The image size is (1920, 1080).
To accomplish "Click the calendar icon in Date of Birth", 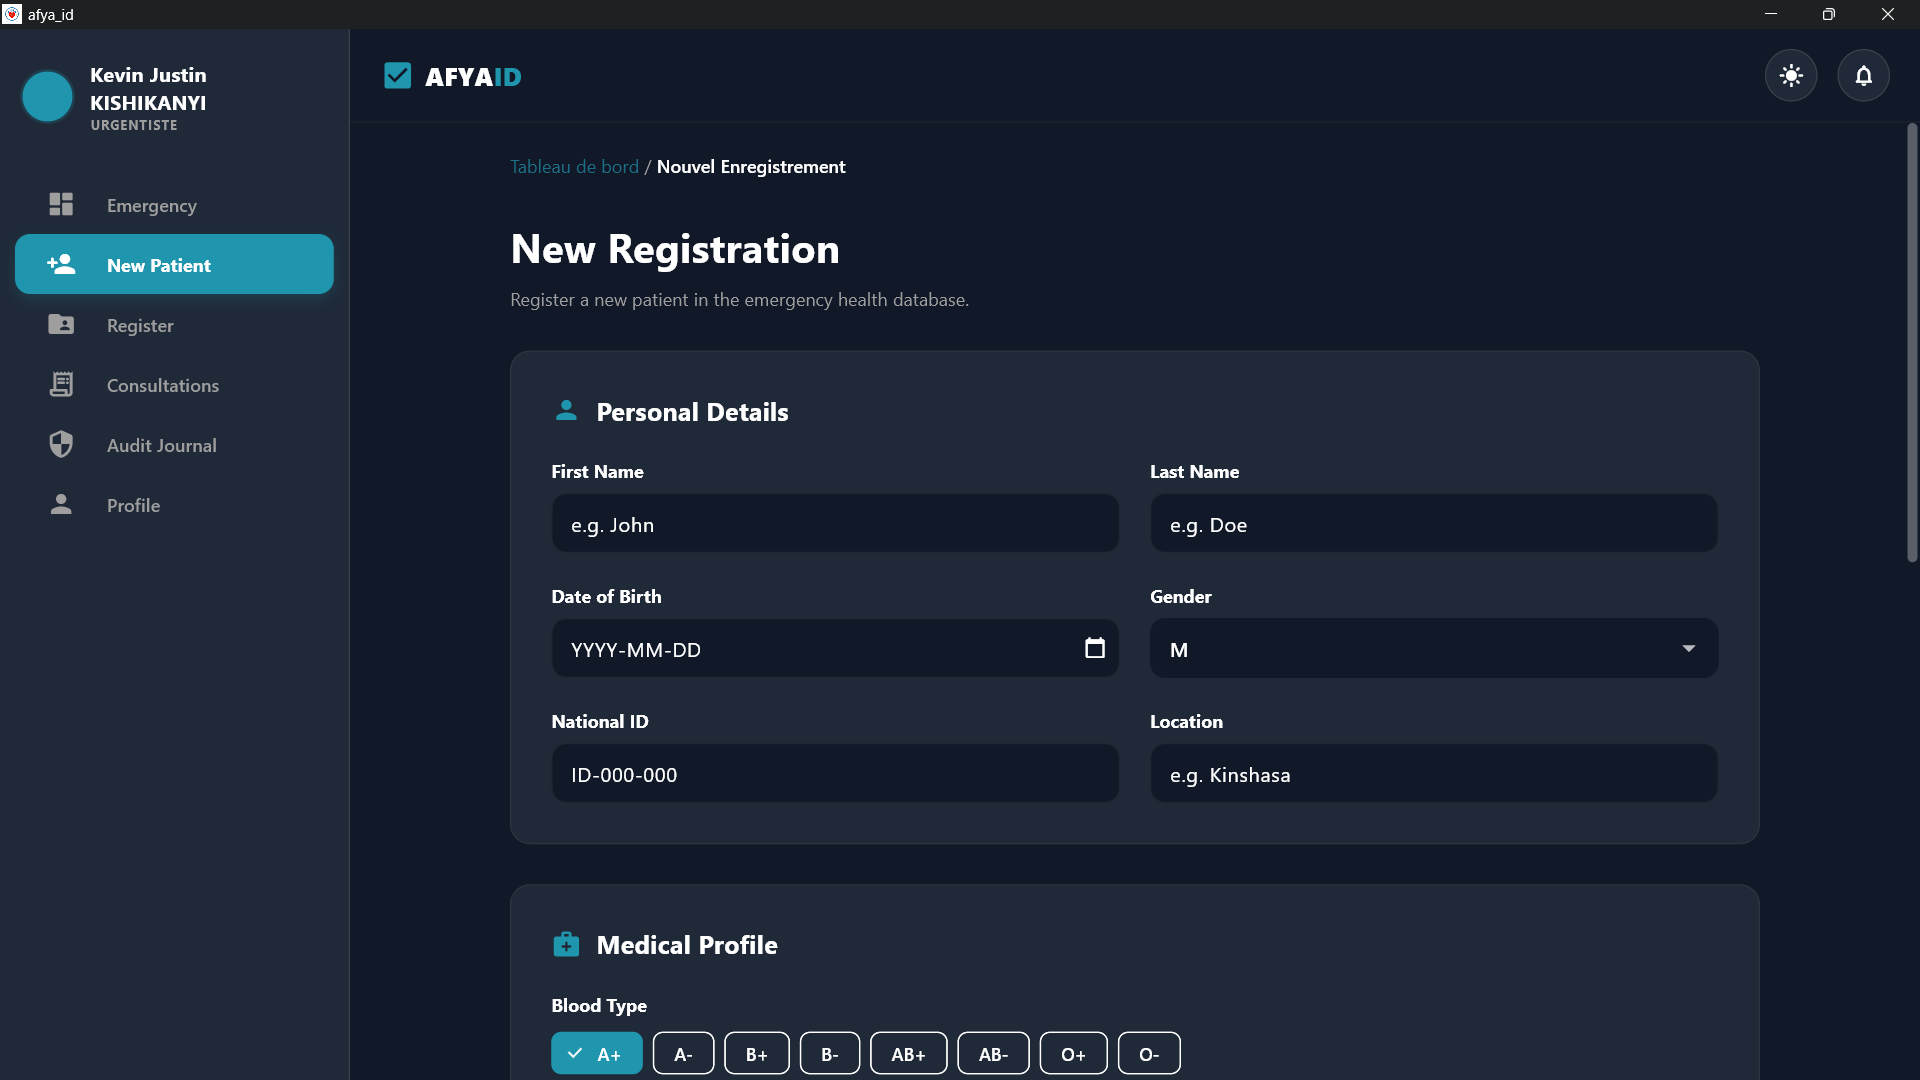I will pos(1095,648).
